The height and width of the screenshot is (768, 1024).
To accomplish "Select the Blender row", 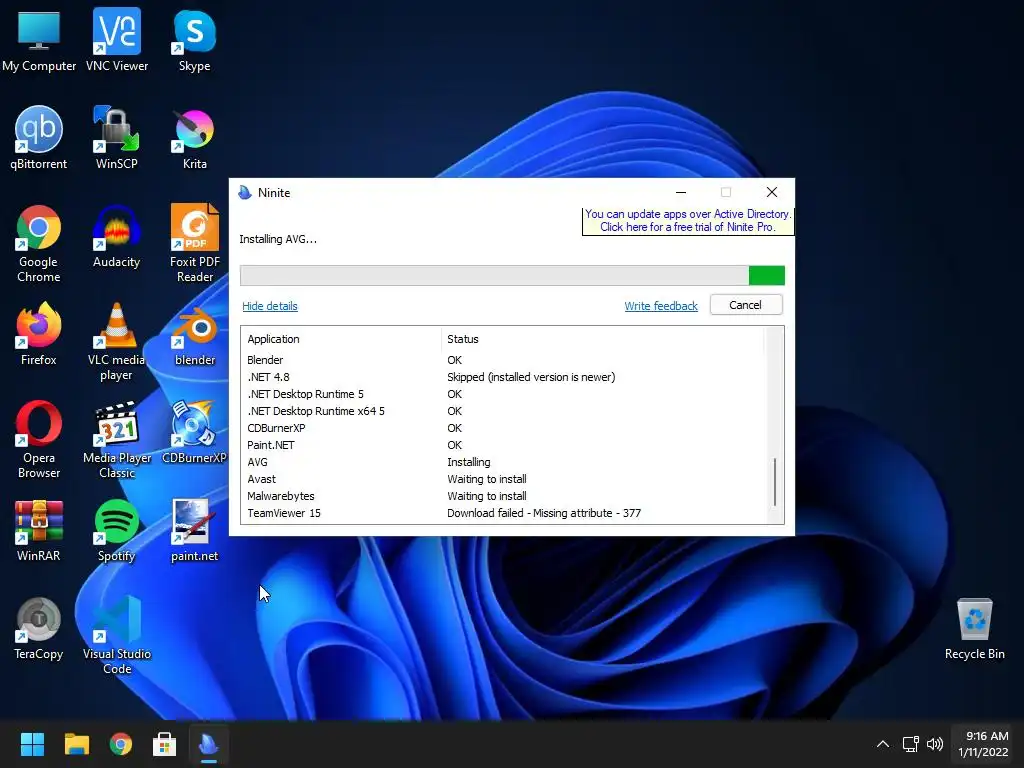I will 503,360.
